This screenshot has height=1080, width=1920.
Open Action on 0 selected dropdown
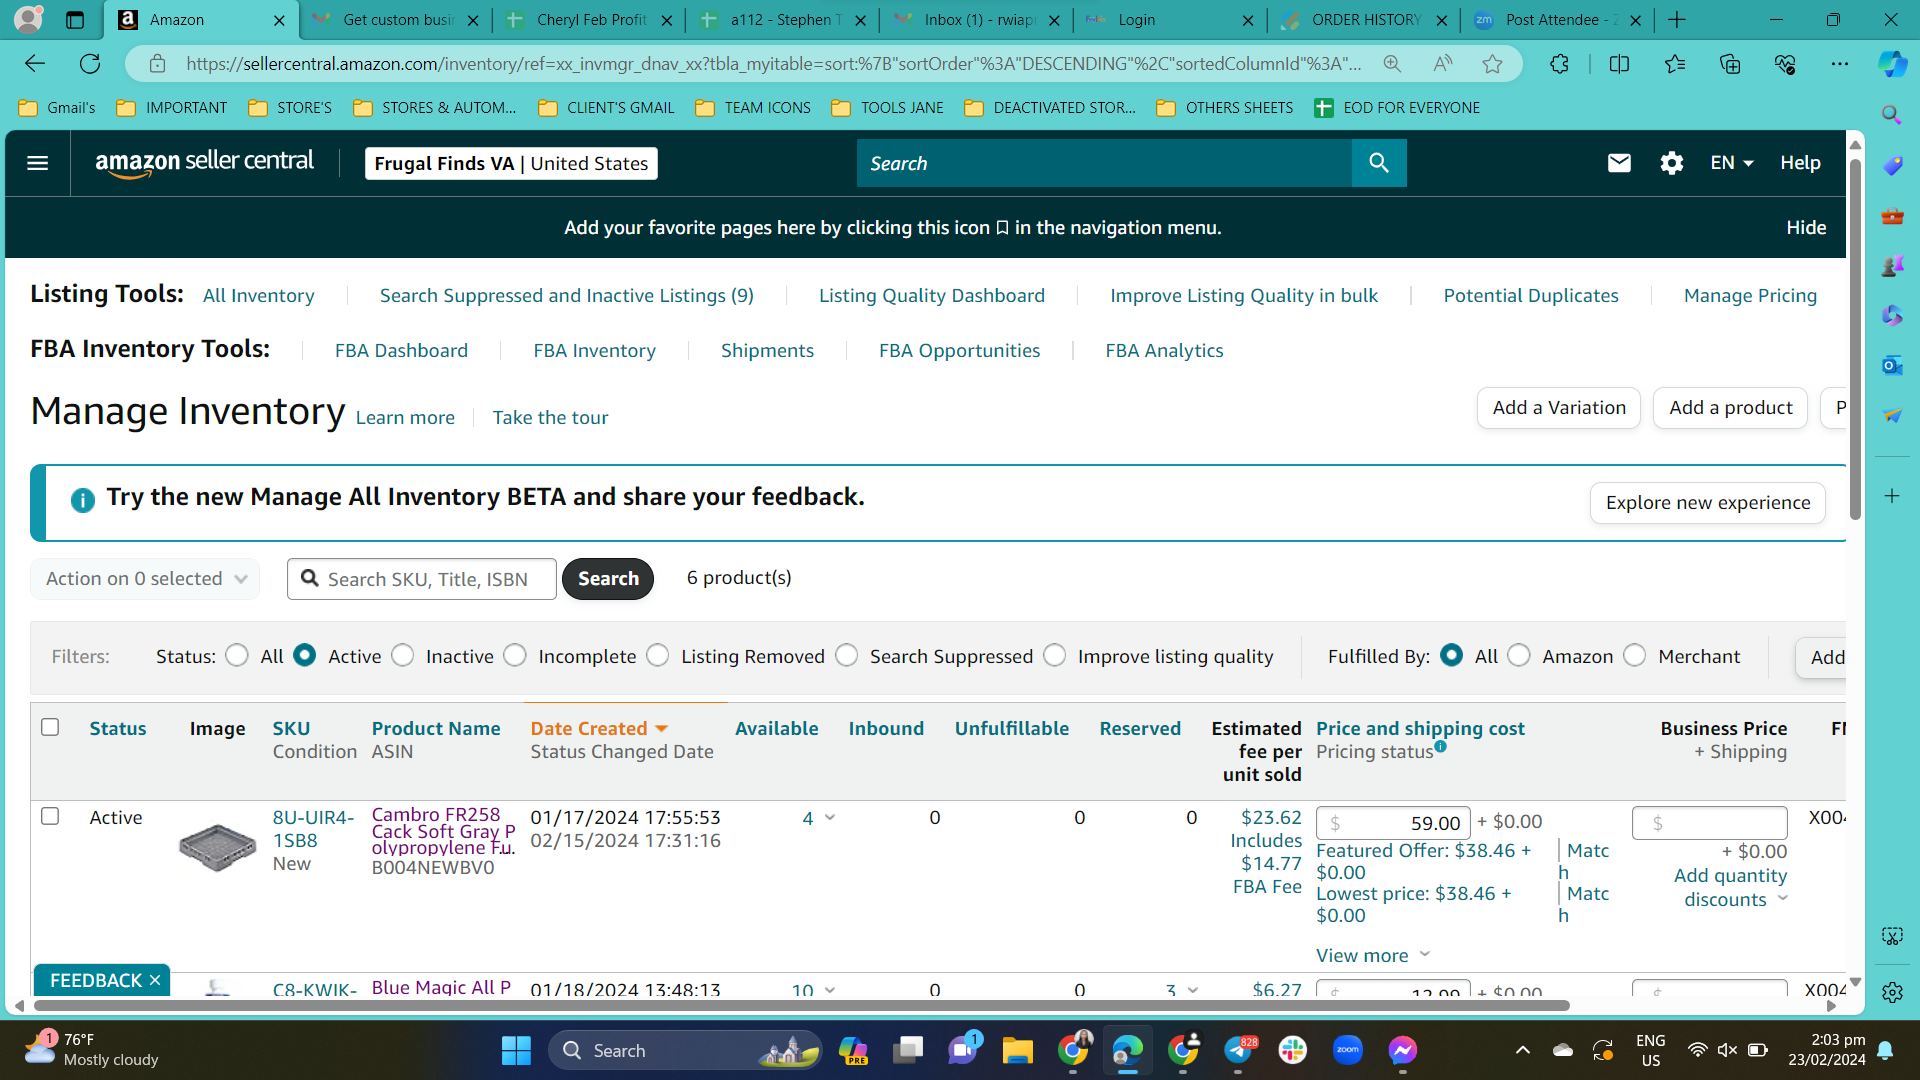click(x=145, y=579)
